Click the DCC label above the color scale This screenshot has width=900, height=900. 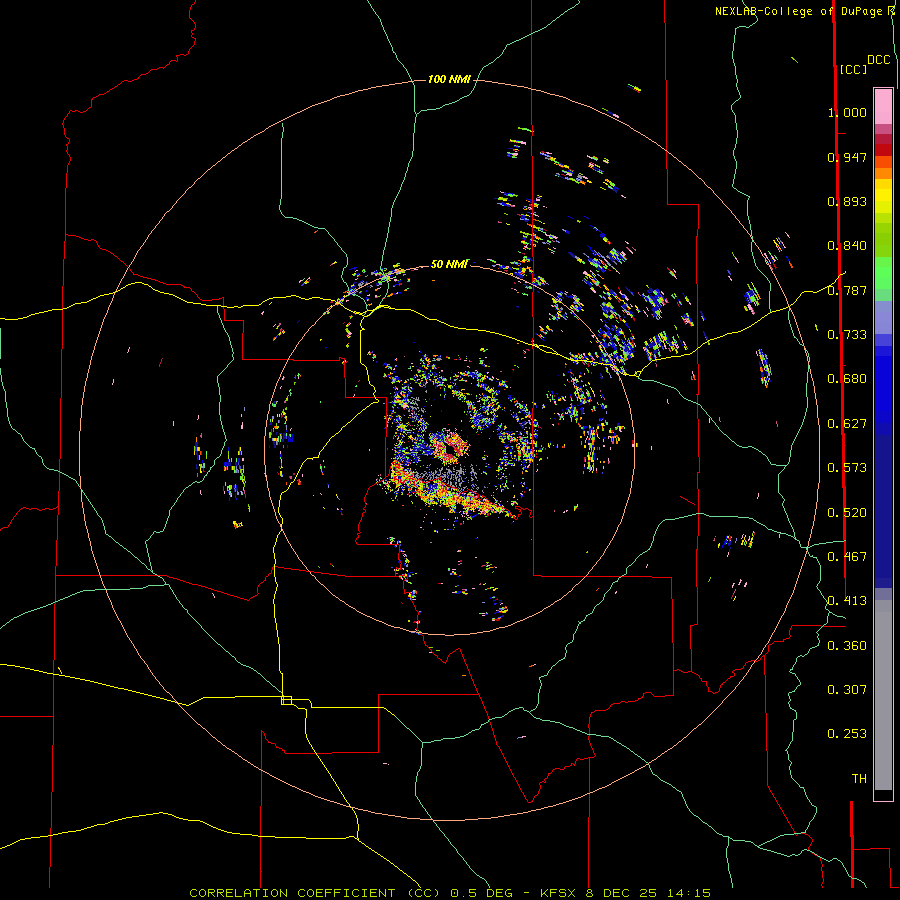click(879, 60)
